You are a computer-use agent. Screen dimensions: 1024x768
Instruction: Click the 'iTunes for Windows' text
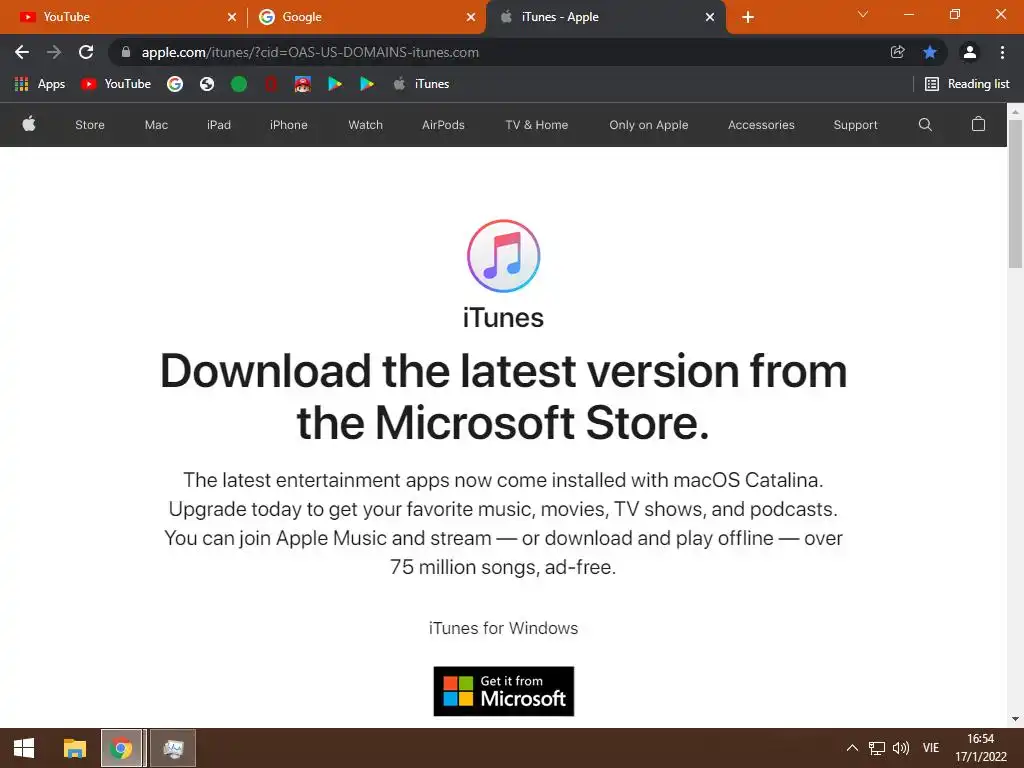[504, 628]
